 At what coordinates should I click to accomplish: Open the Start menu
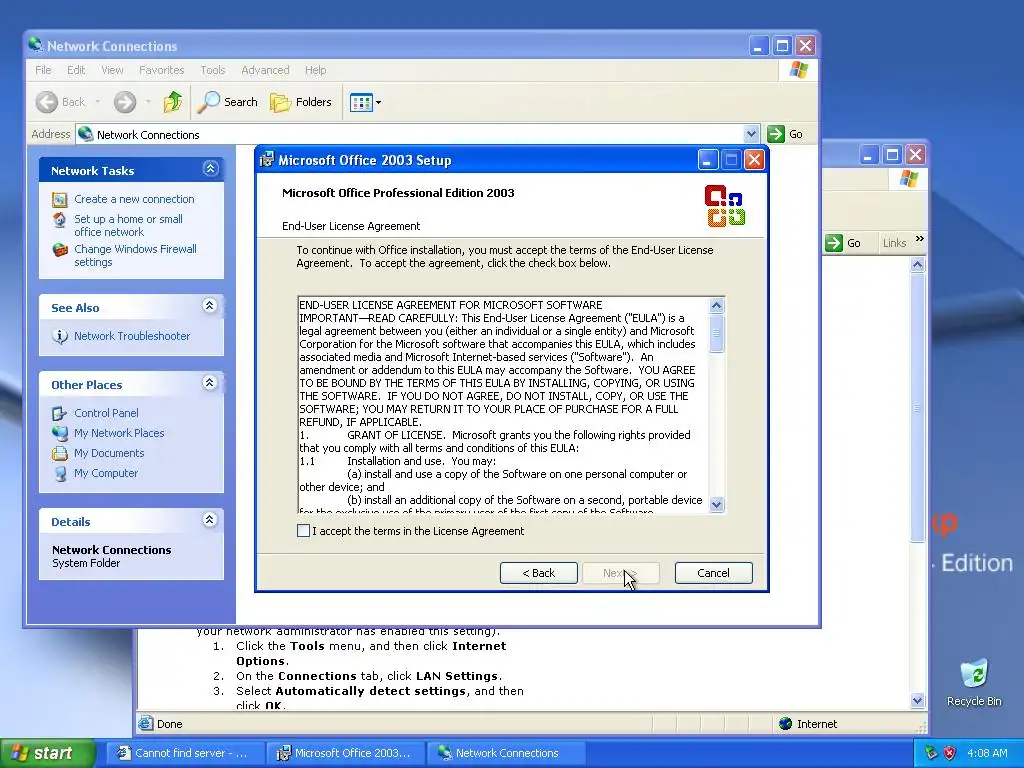point(48,753)
